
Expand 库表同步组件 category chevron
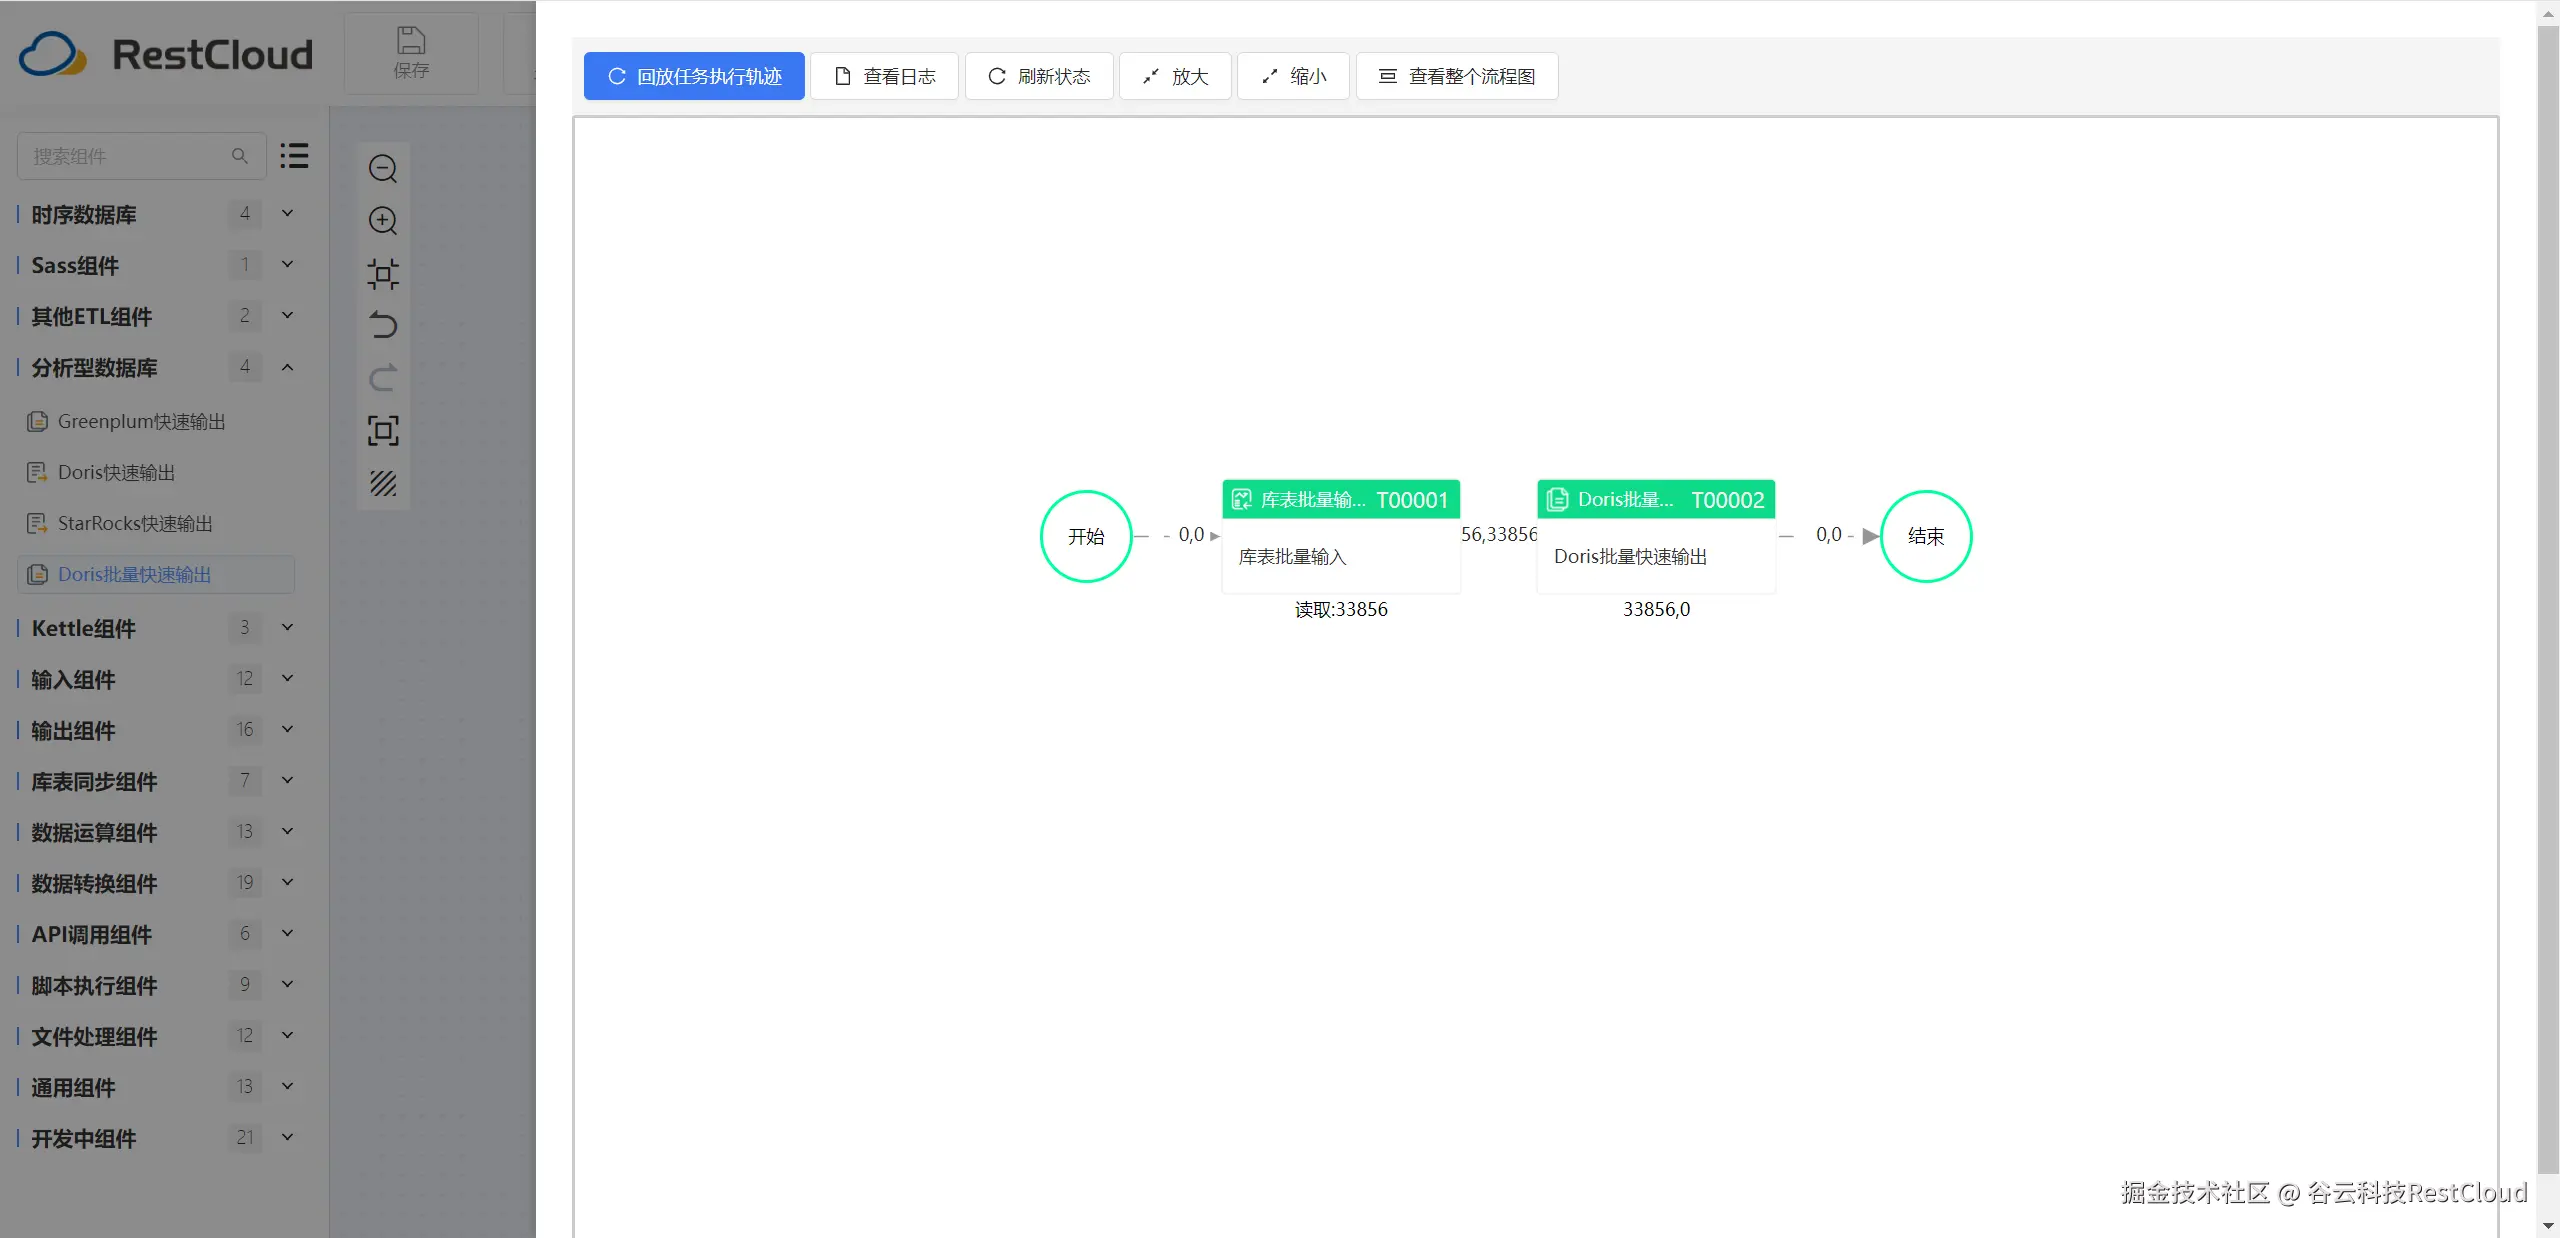(x=287, y=780)
